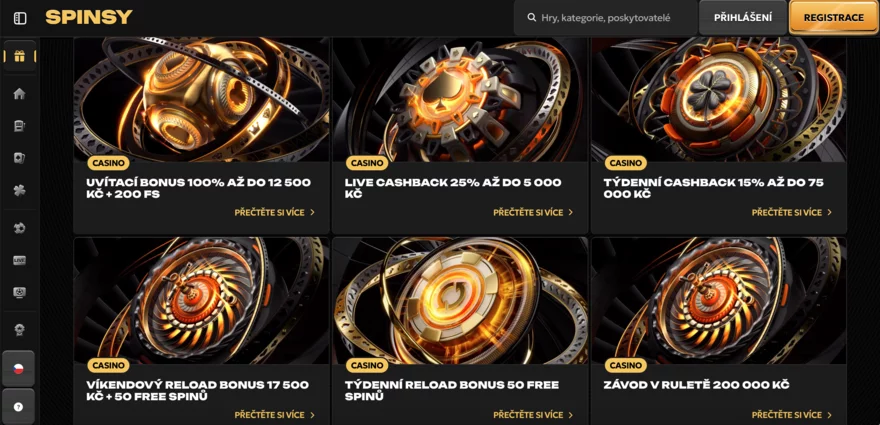The image size is (880, 425).
Task: Click the Přihlášení login button
Action: 742,18
